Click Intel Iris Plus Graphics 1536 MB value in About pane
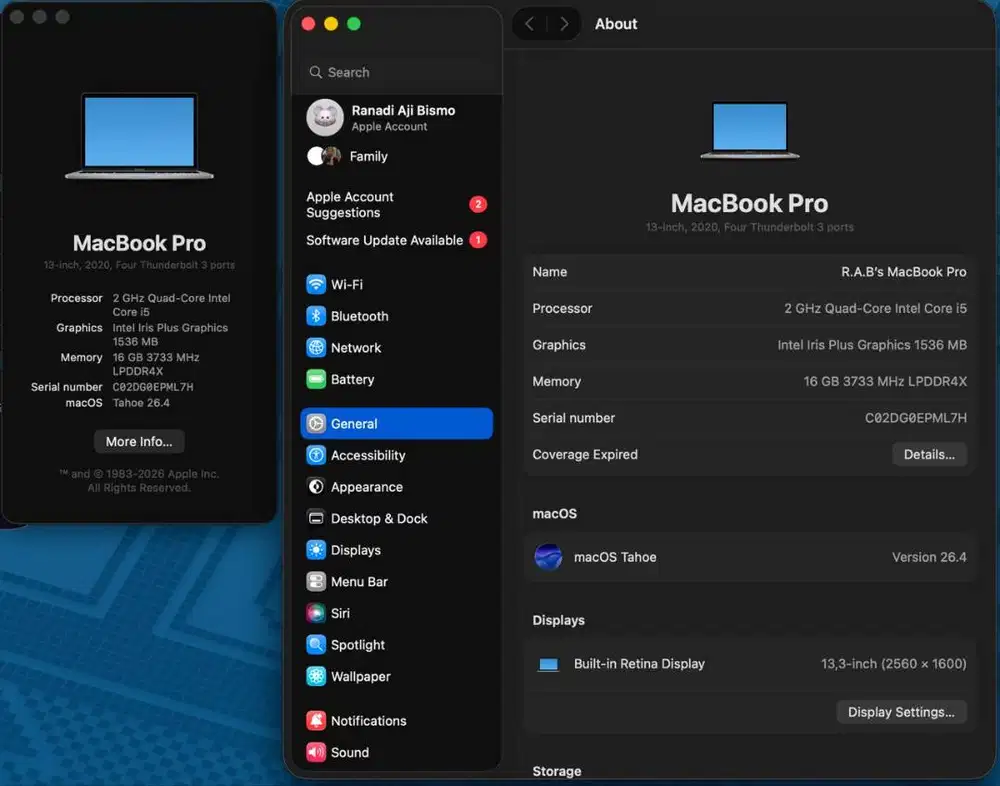The height and width of the screenshot is (786, 1000). tap(872, 345)
